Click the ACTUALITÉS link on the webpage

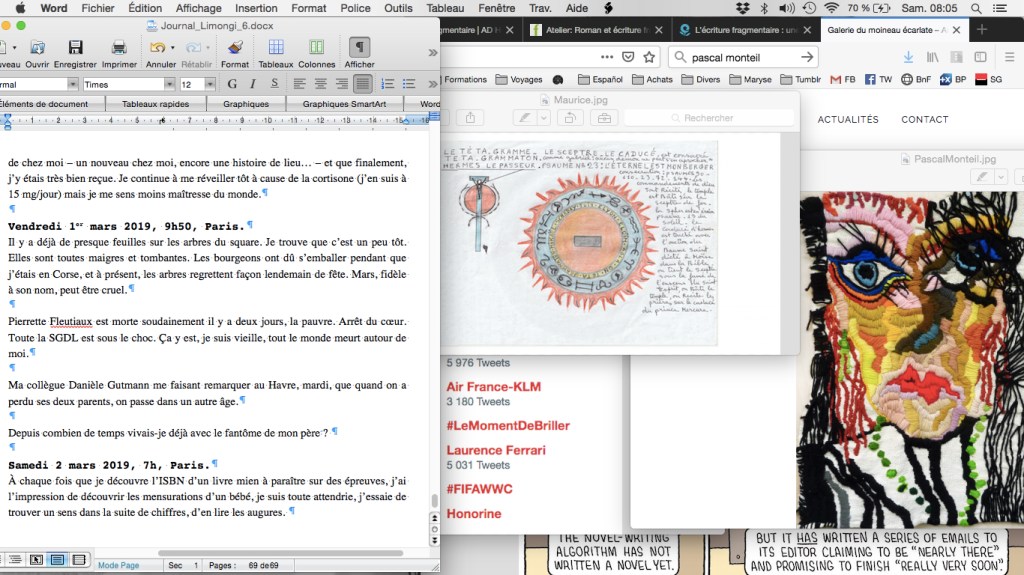[847, 120]
